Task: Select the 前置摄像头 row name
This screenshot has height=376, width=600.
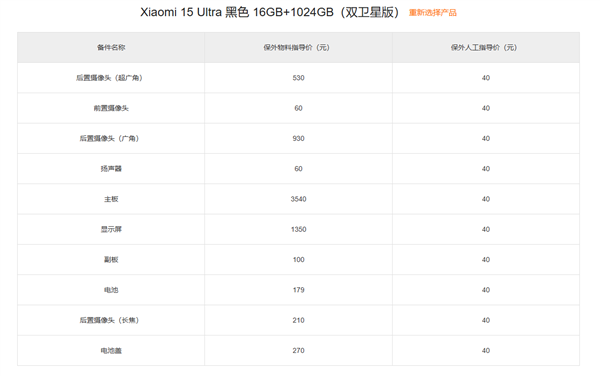Action: 111,108
